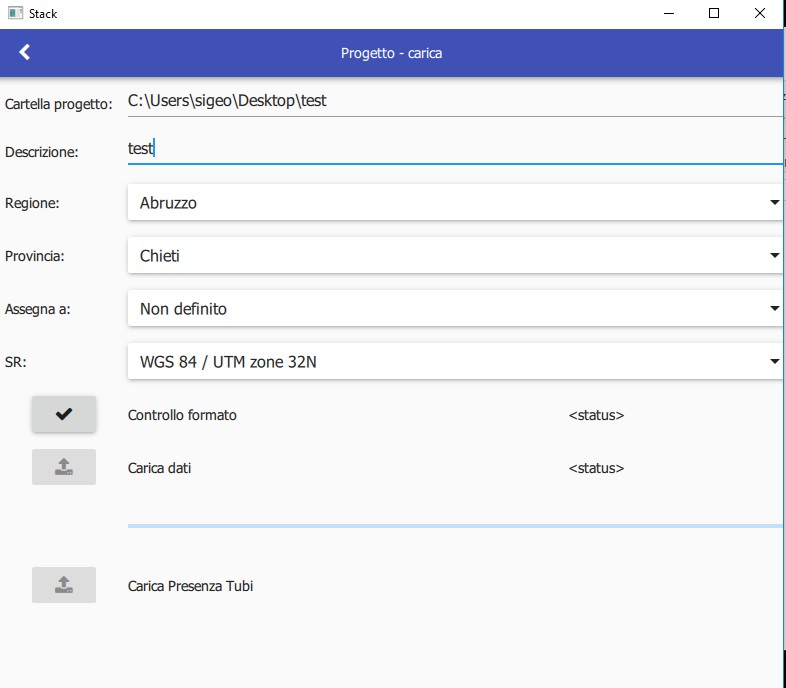Image resolution: width=786 pixels, height=688 pixels.
Task: Expand the Provincia dropdown showing Chieti
Action: (454, 256)
